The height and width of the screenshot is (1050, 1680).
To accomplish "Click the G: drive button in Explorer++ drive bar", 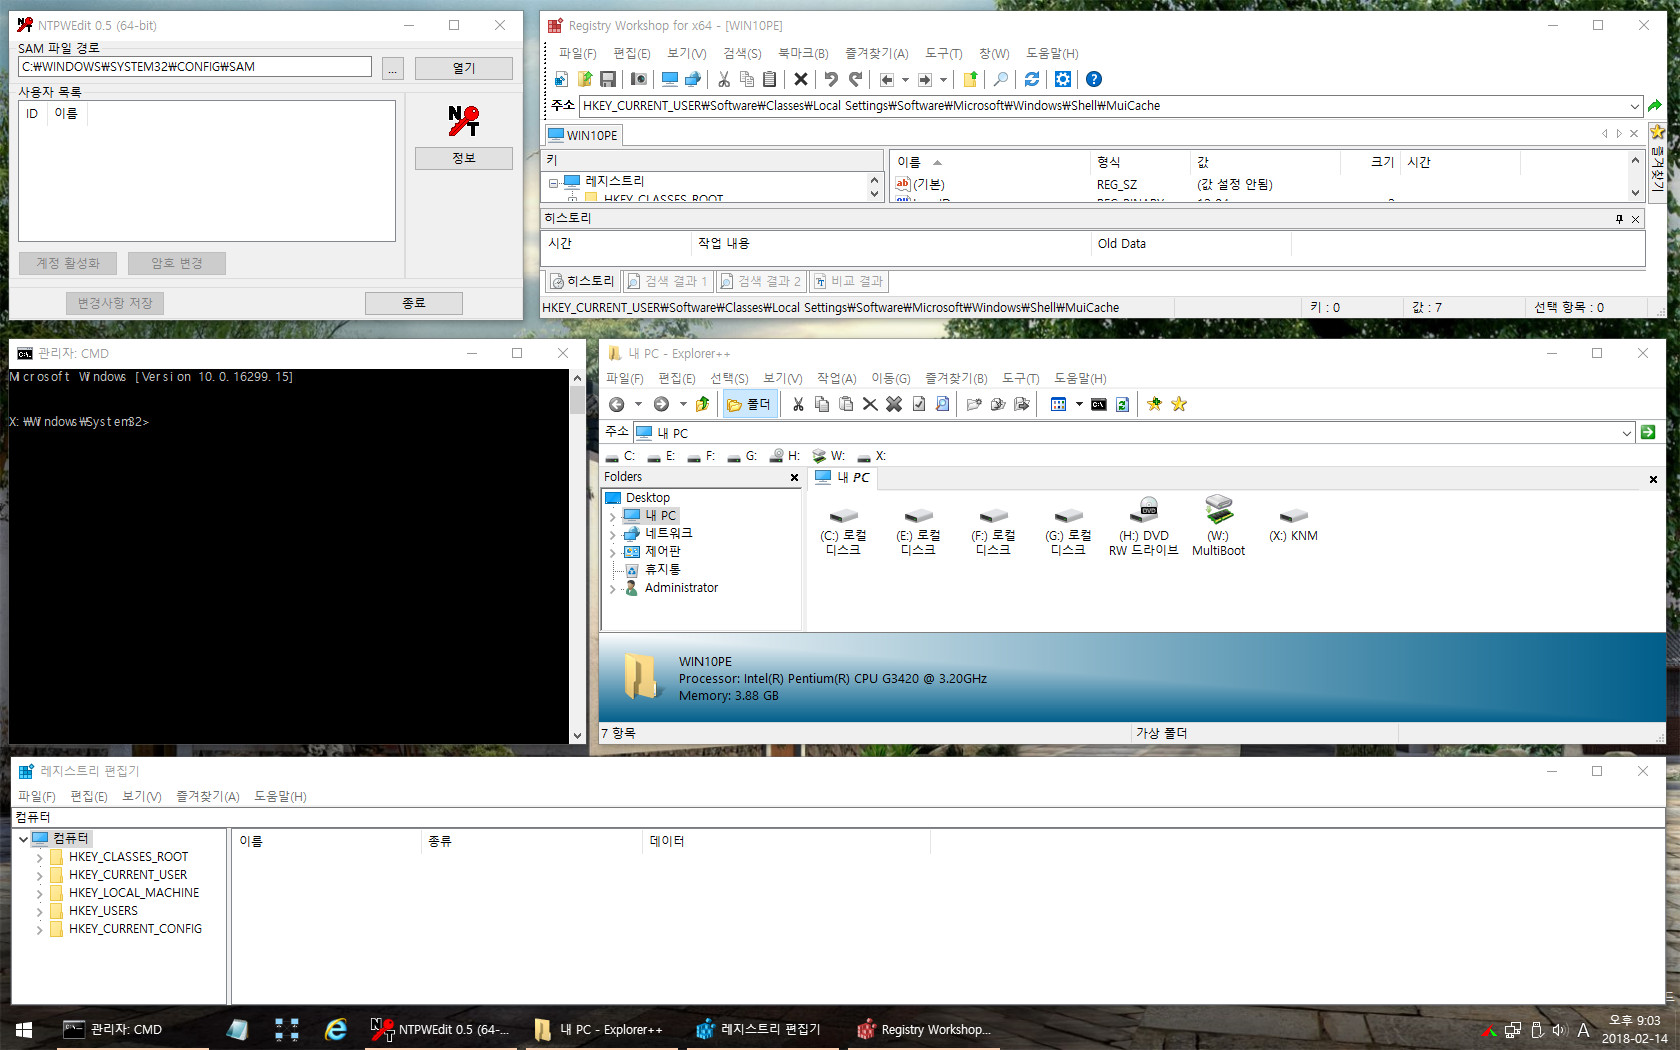I will (x=743, y=456).
